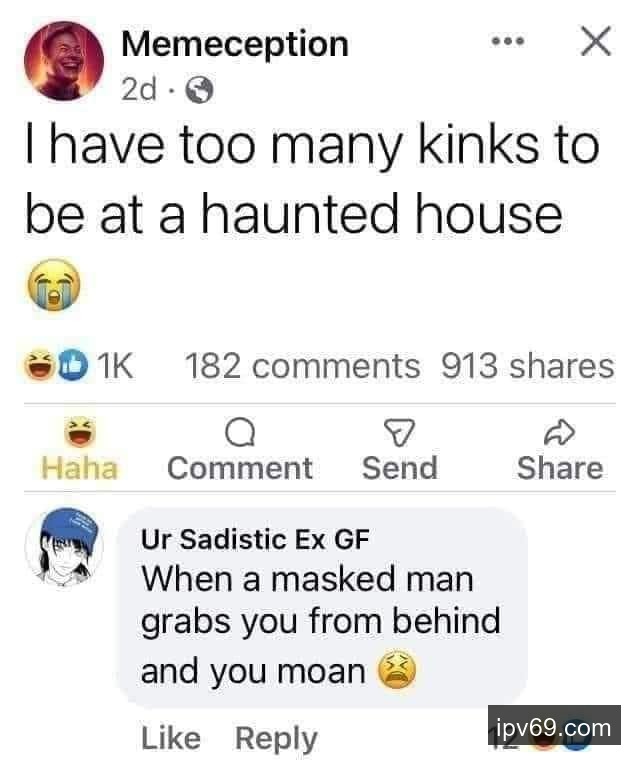Click the post timestamp 2d
This screenshot has height=764, width=640.
139,90
